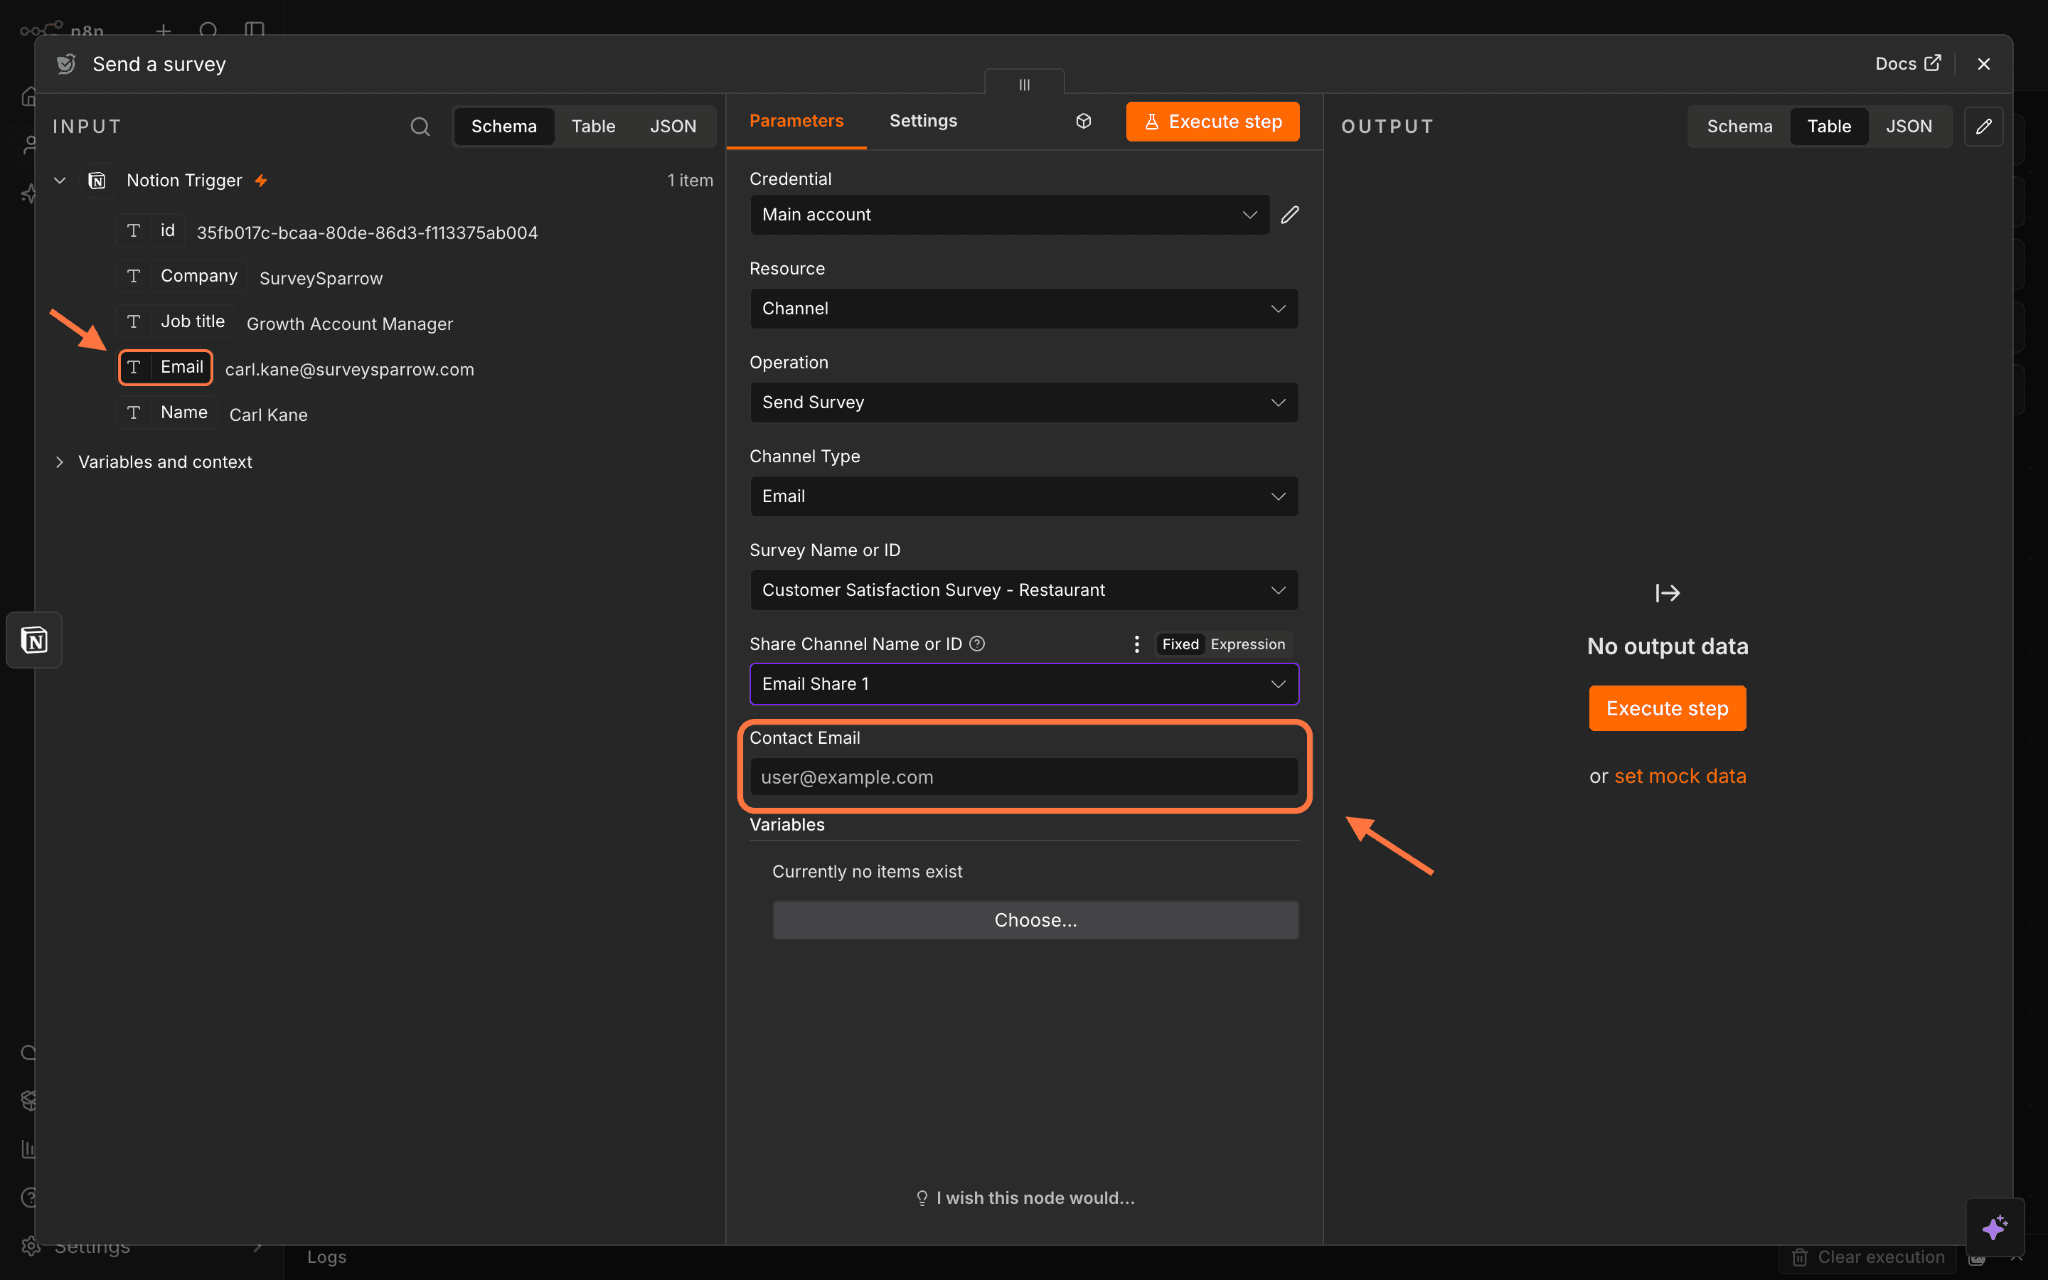Screen dimensions: 2048x1280
Task: Switch to the Settings tab
Action: [x=923, y=121]
